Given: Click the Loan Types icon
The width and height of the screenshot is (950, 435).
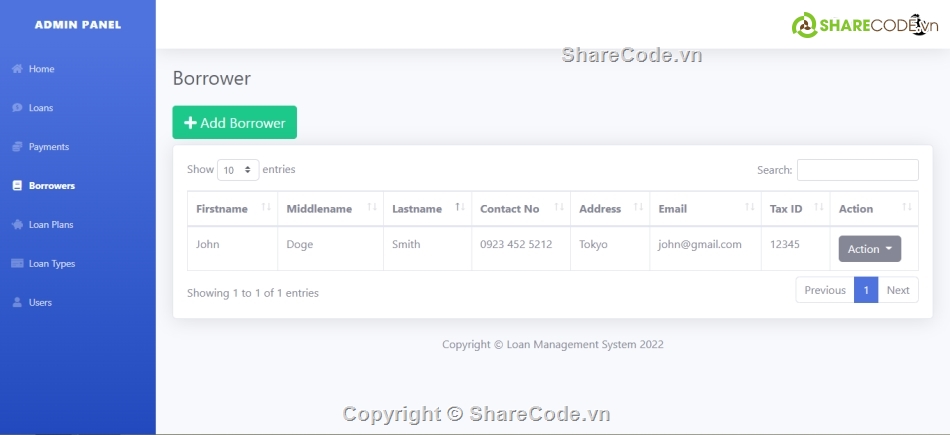Looking at the screenshot, I should coord(17,264).
